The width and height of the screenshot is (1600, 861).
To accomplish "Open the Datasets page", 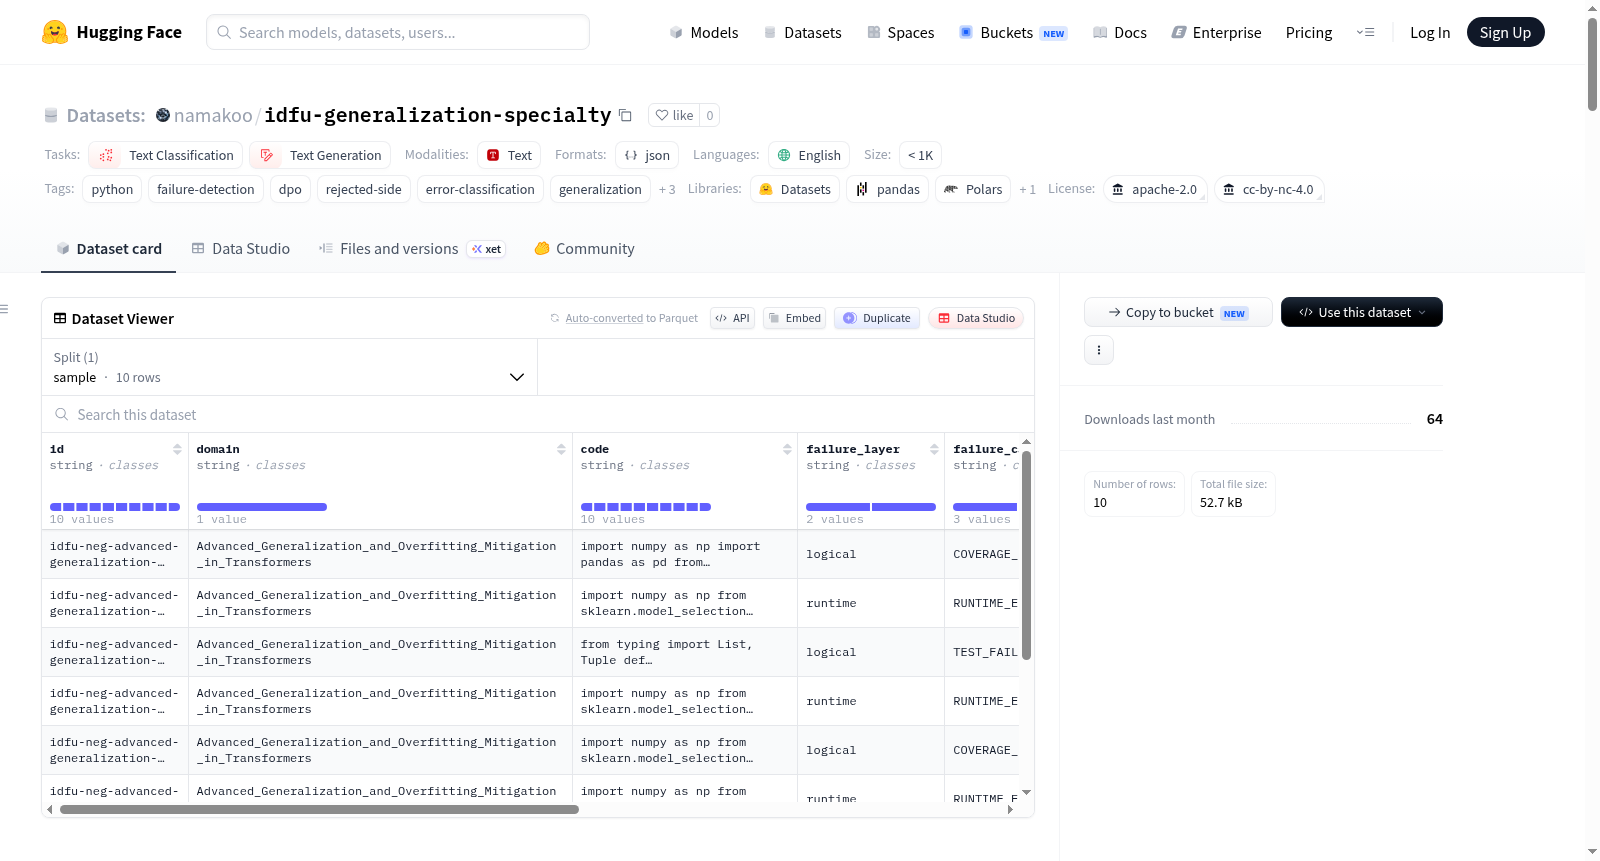I will pos(803,32).
